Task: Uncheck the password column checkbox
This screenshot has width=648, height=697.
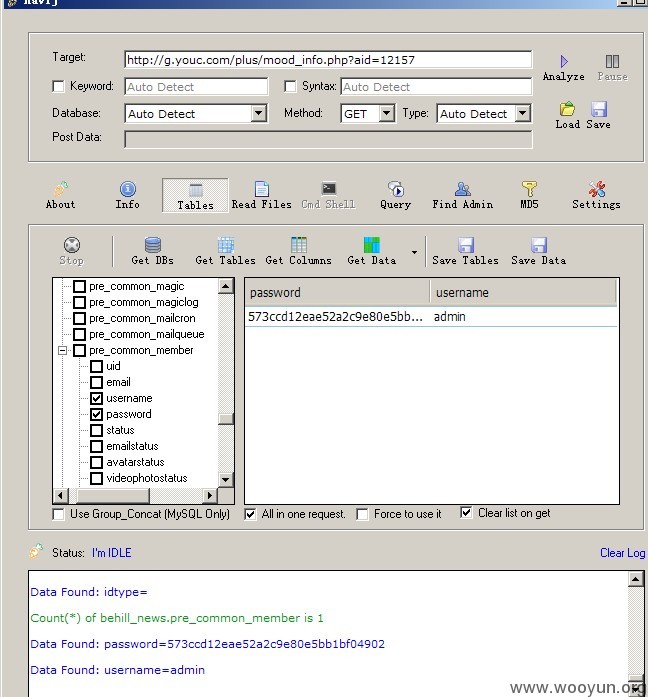Action: (96, 414)
